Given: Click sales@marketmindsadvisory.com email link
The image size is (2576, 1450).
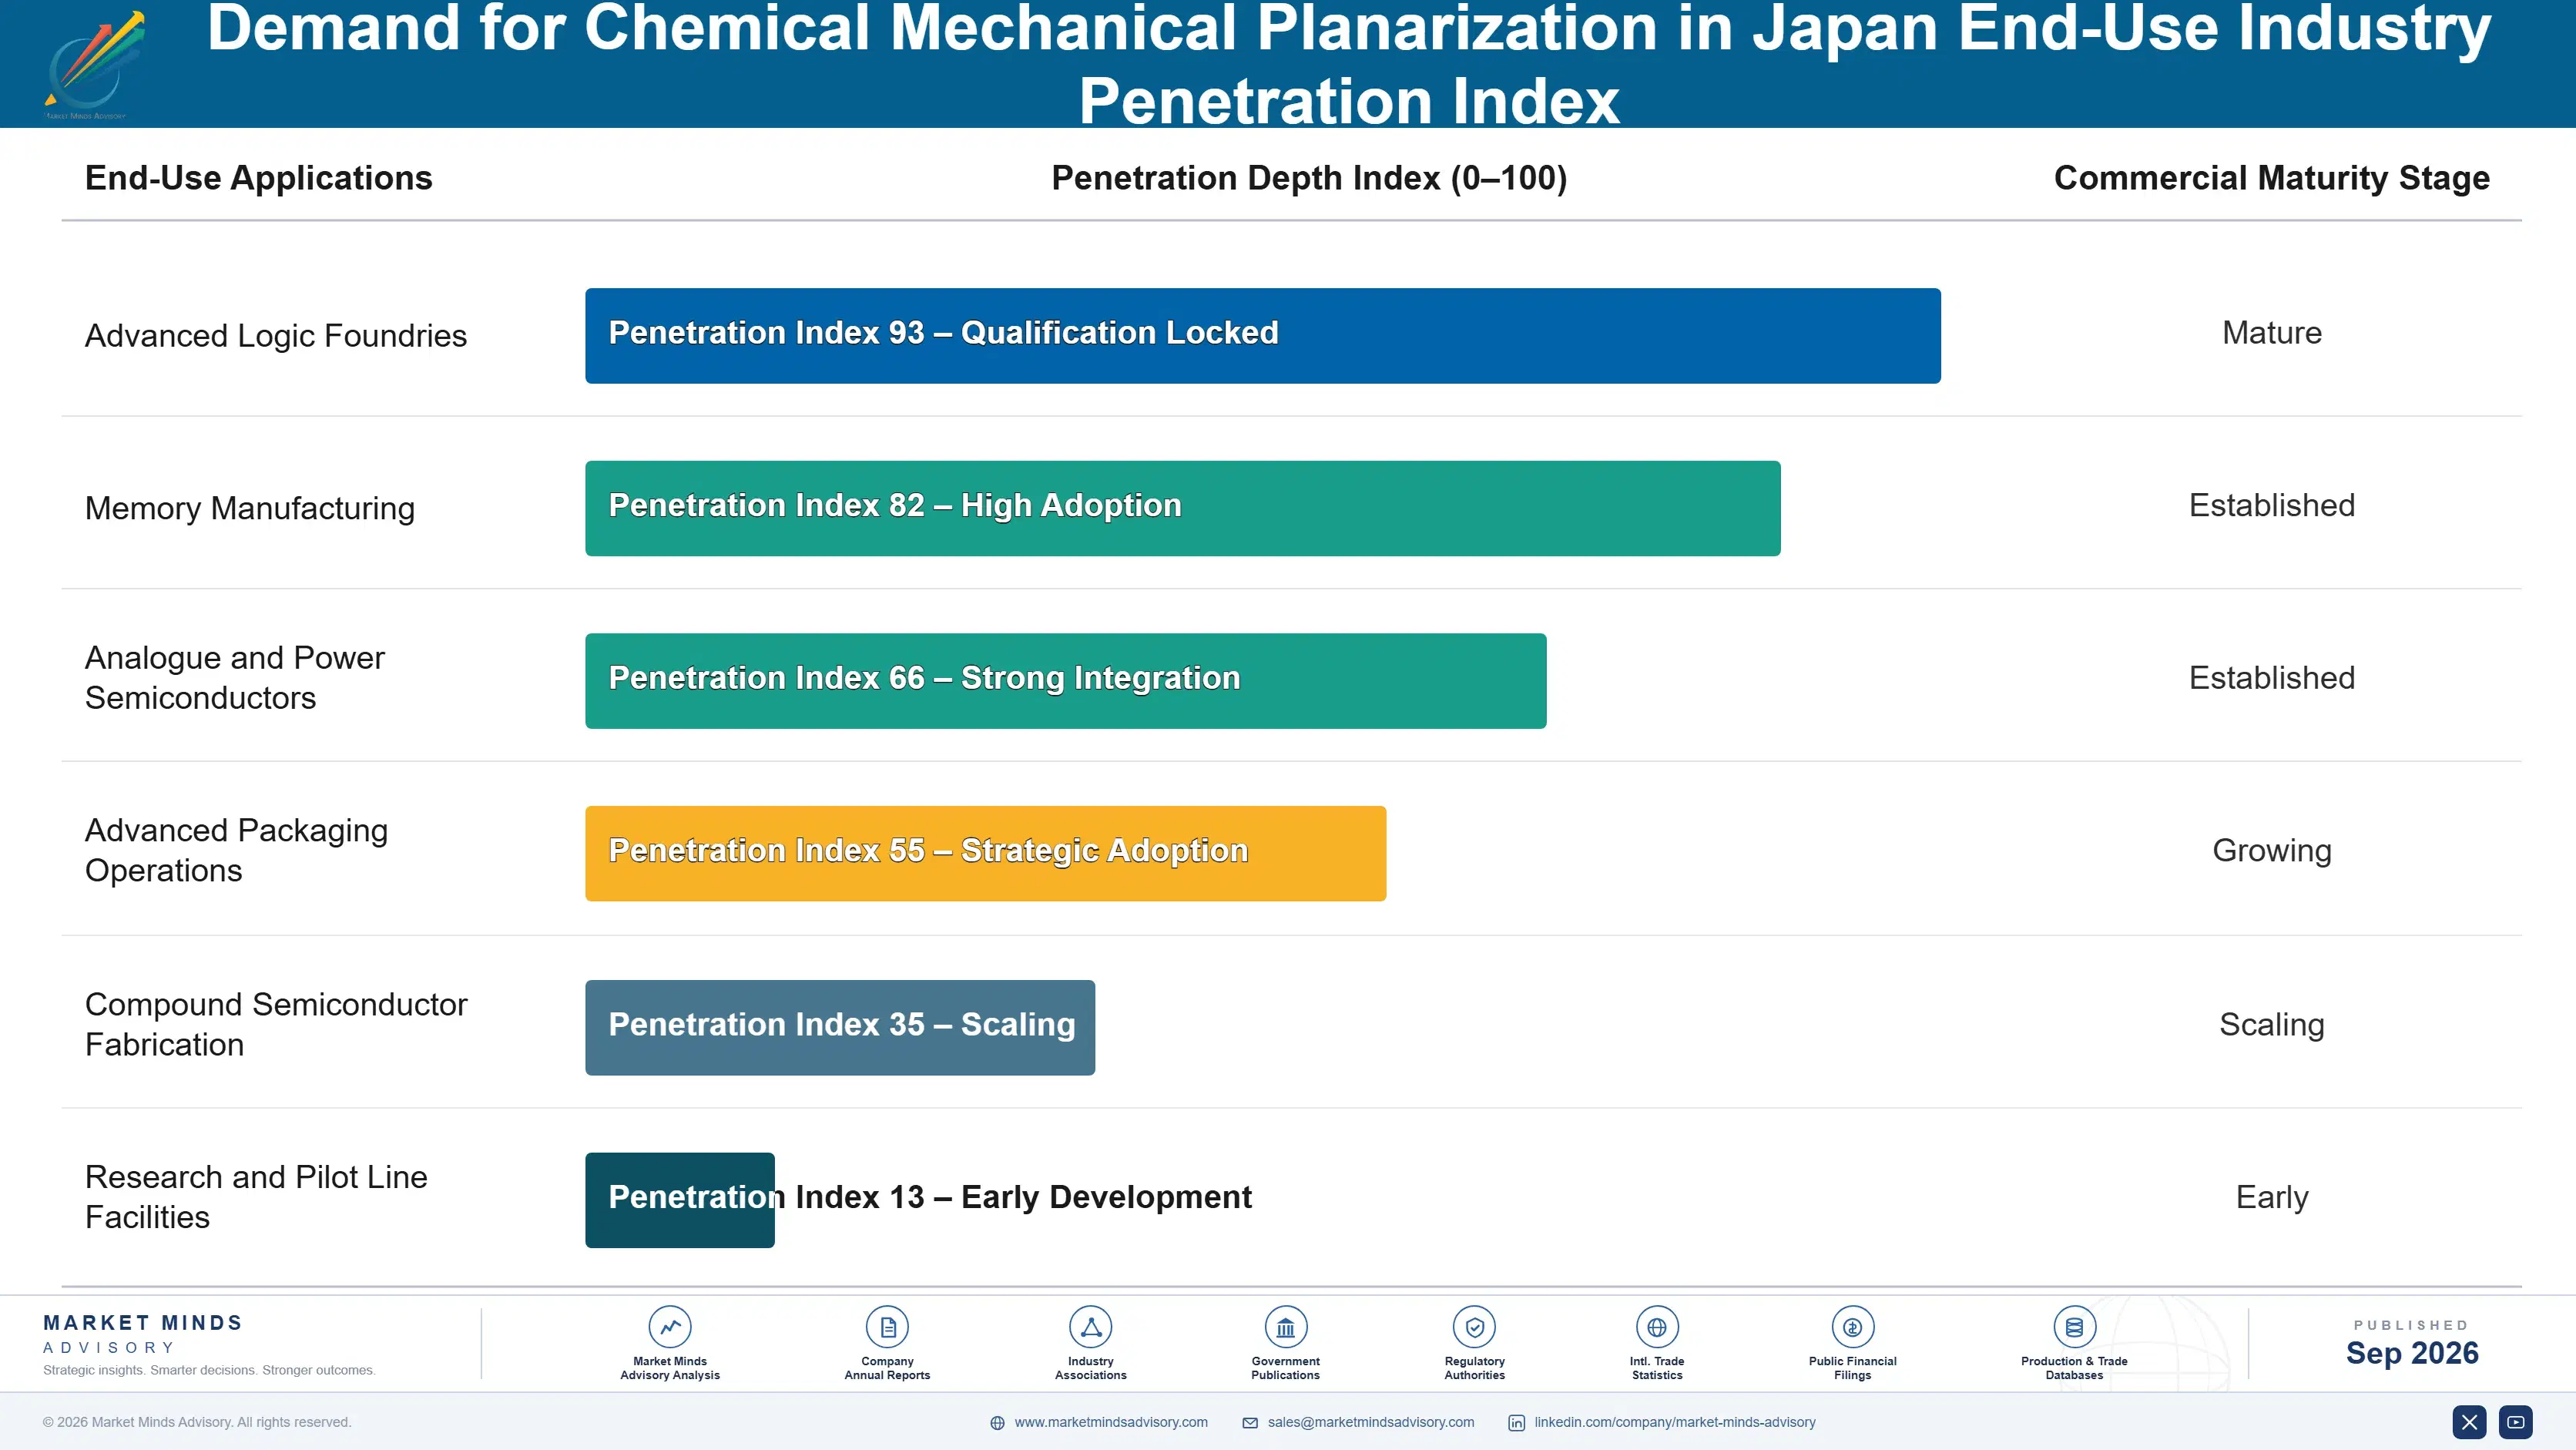Looking at the screenshot, I should (x=1371, y=1422).
